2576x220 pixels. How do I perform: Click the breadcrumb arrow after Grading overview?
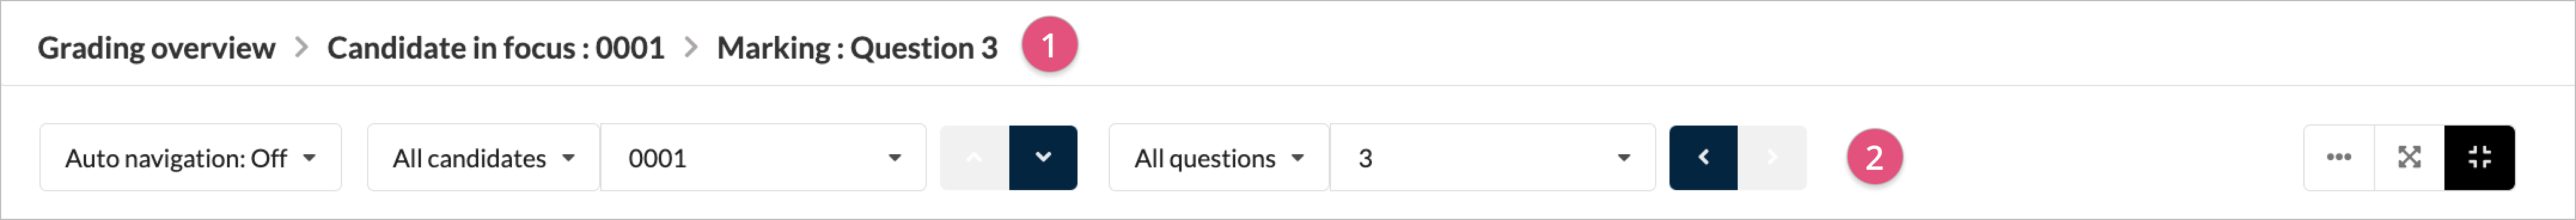(301, 47)
